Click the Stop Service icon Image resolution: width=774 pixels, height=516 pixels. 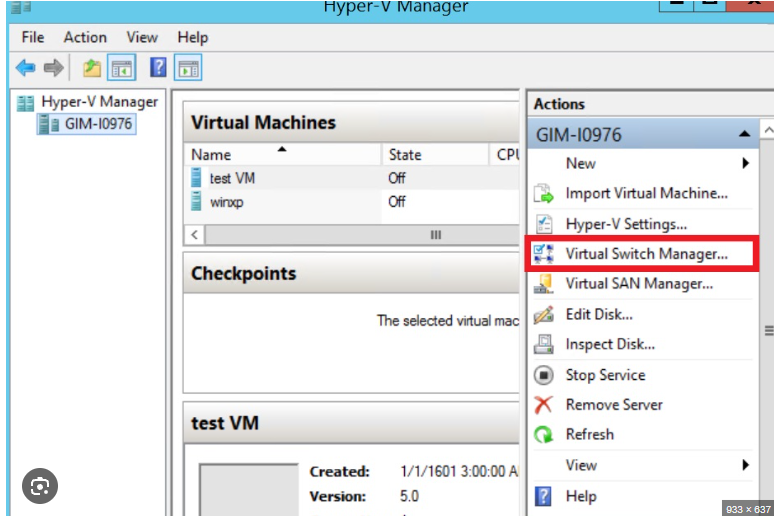543,375
